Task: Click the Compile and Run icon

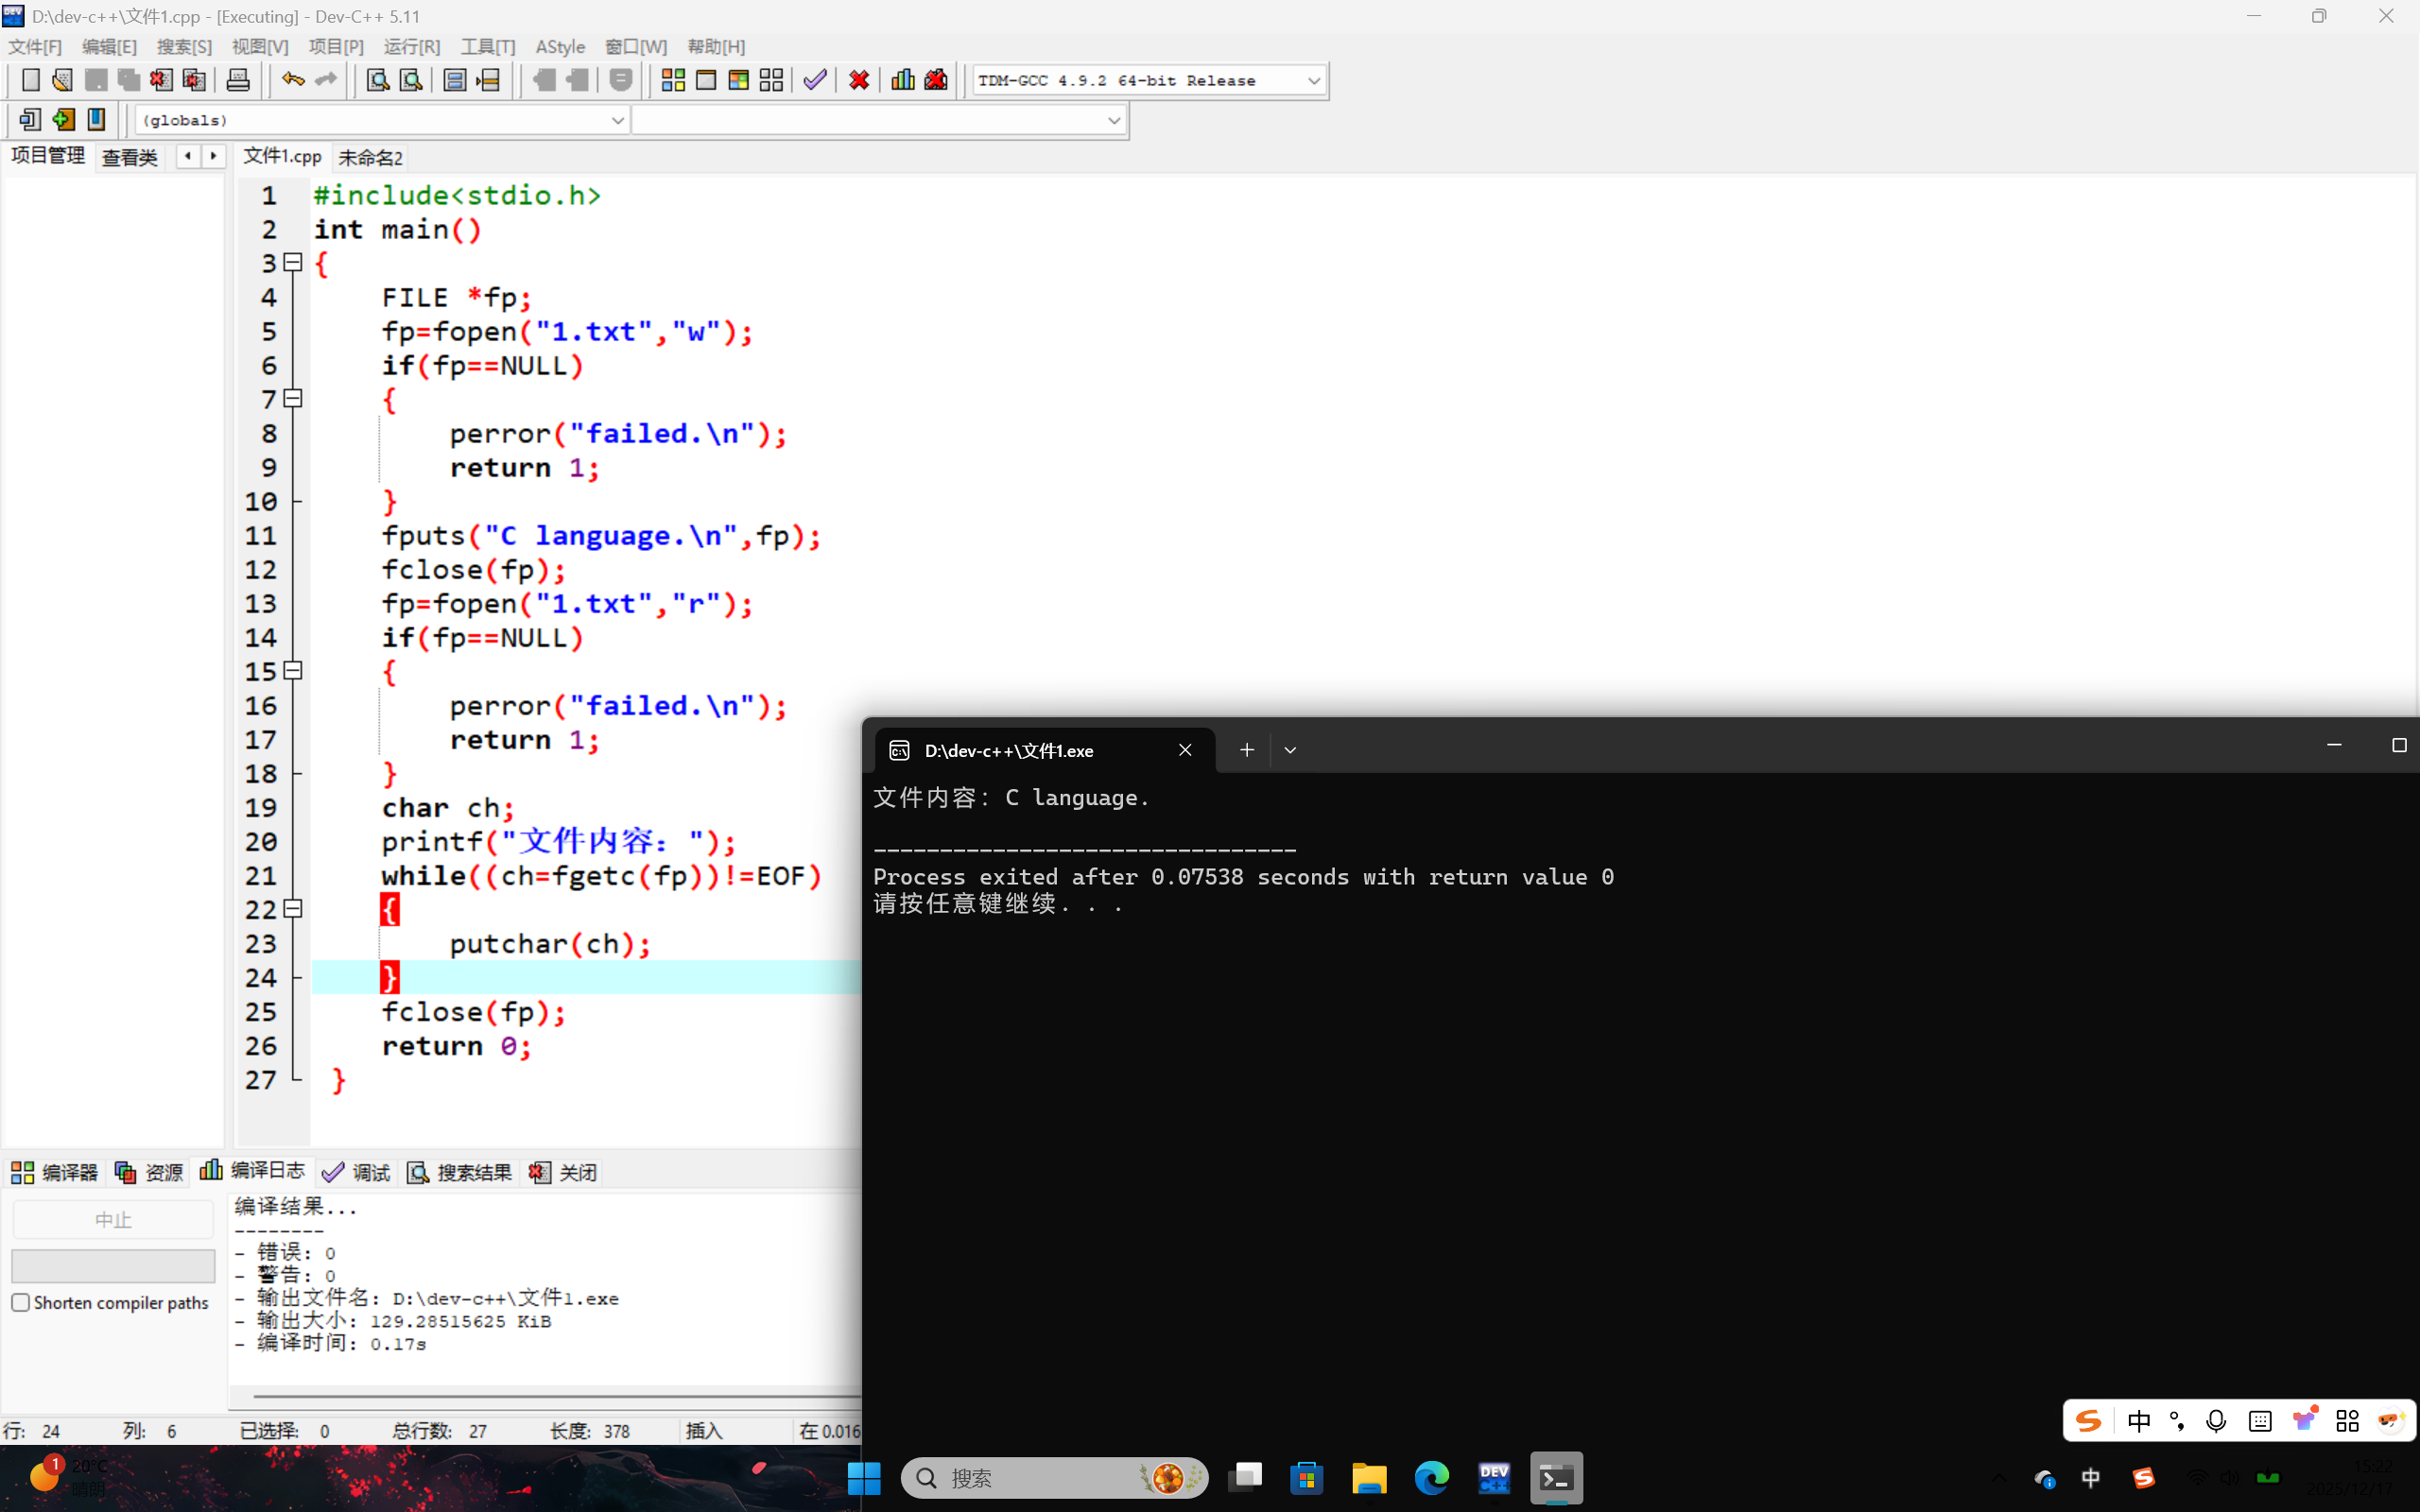Action: [x=739, y=80]
